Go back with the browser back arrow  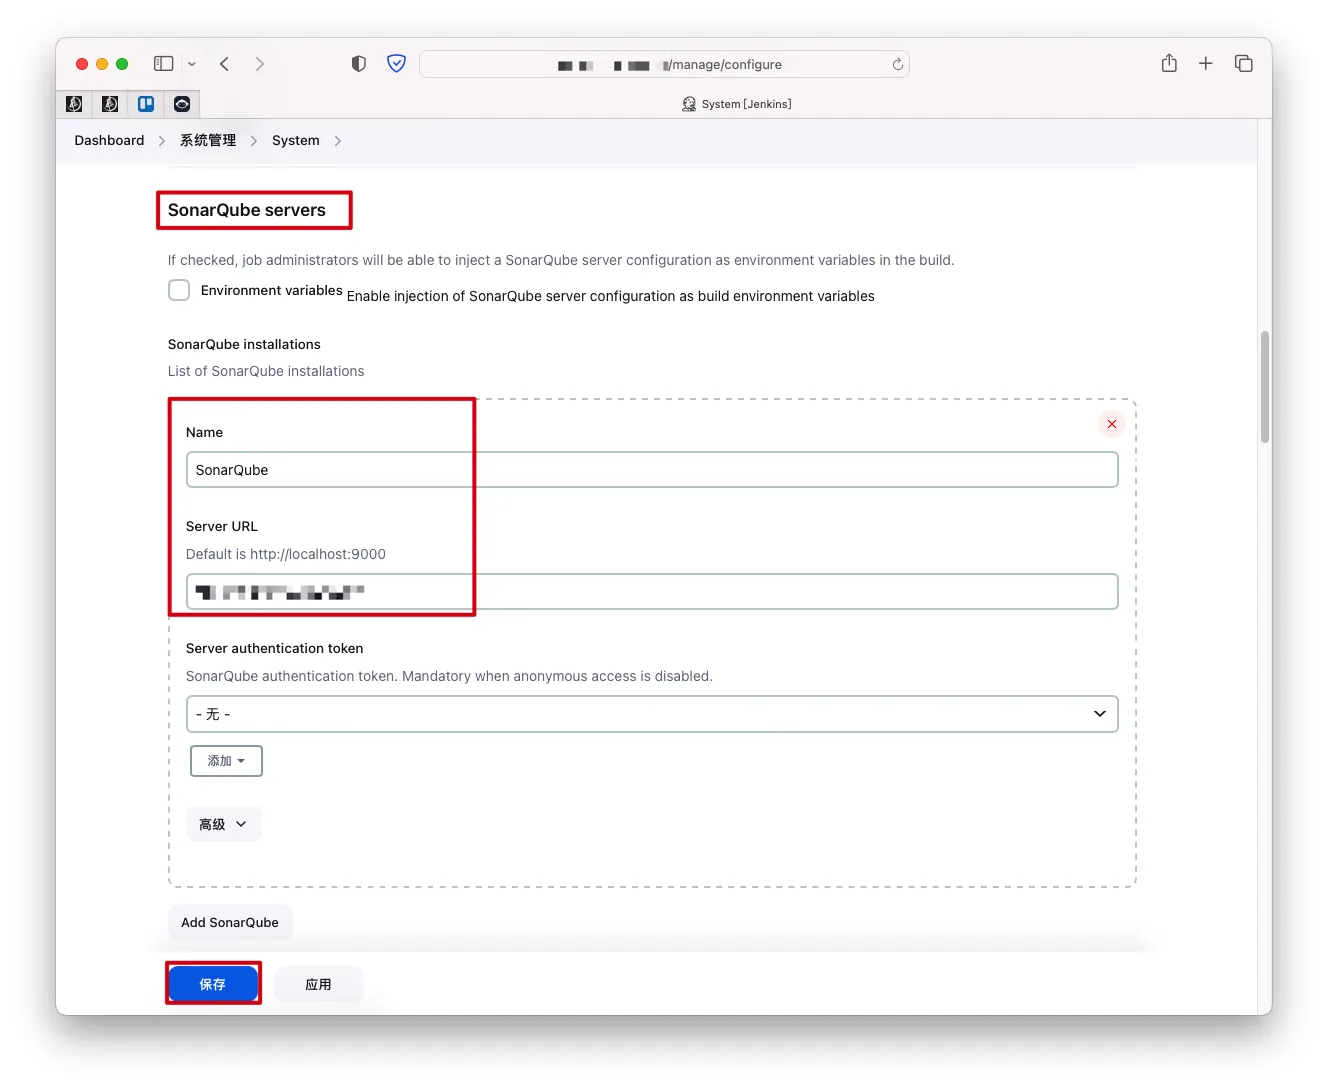pos(225,64)
